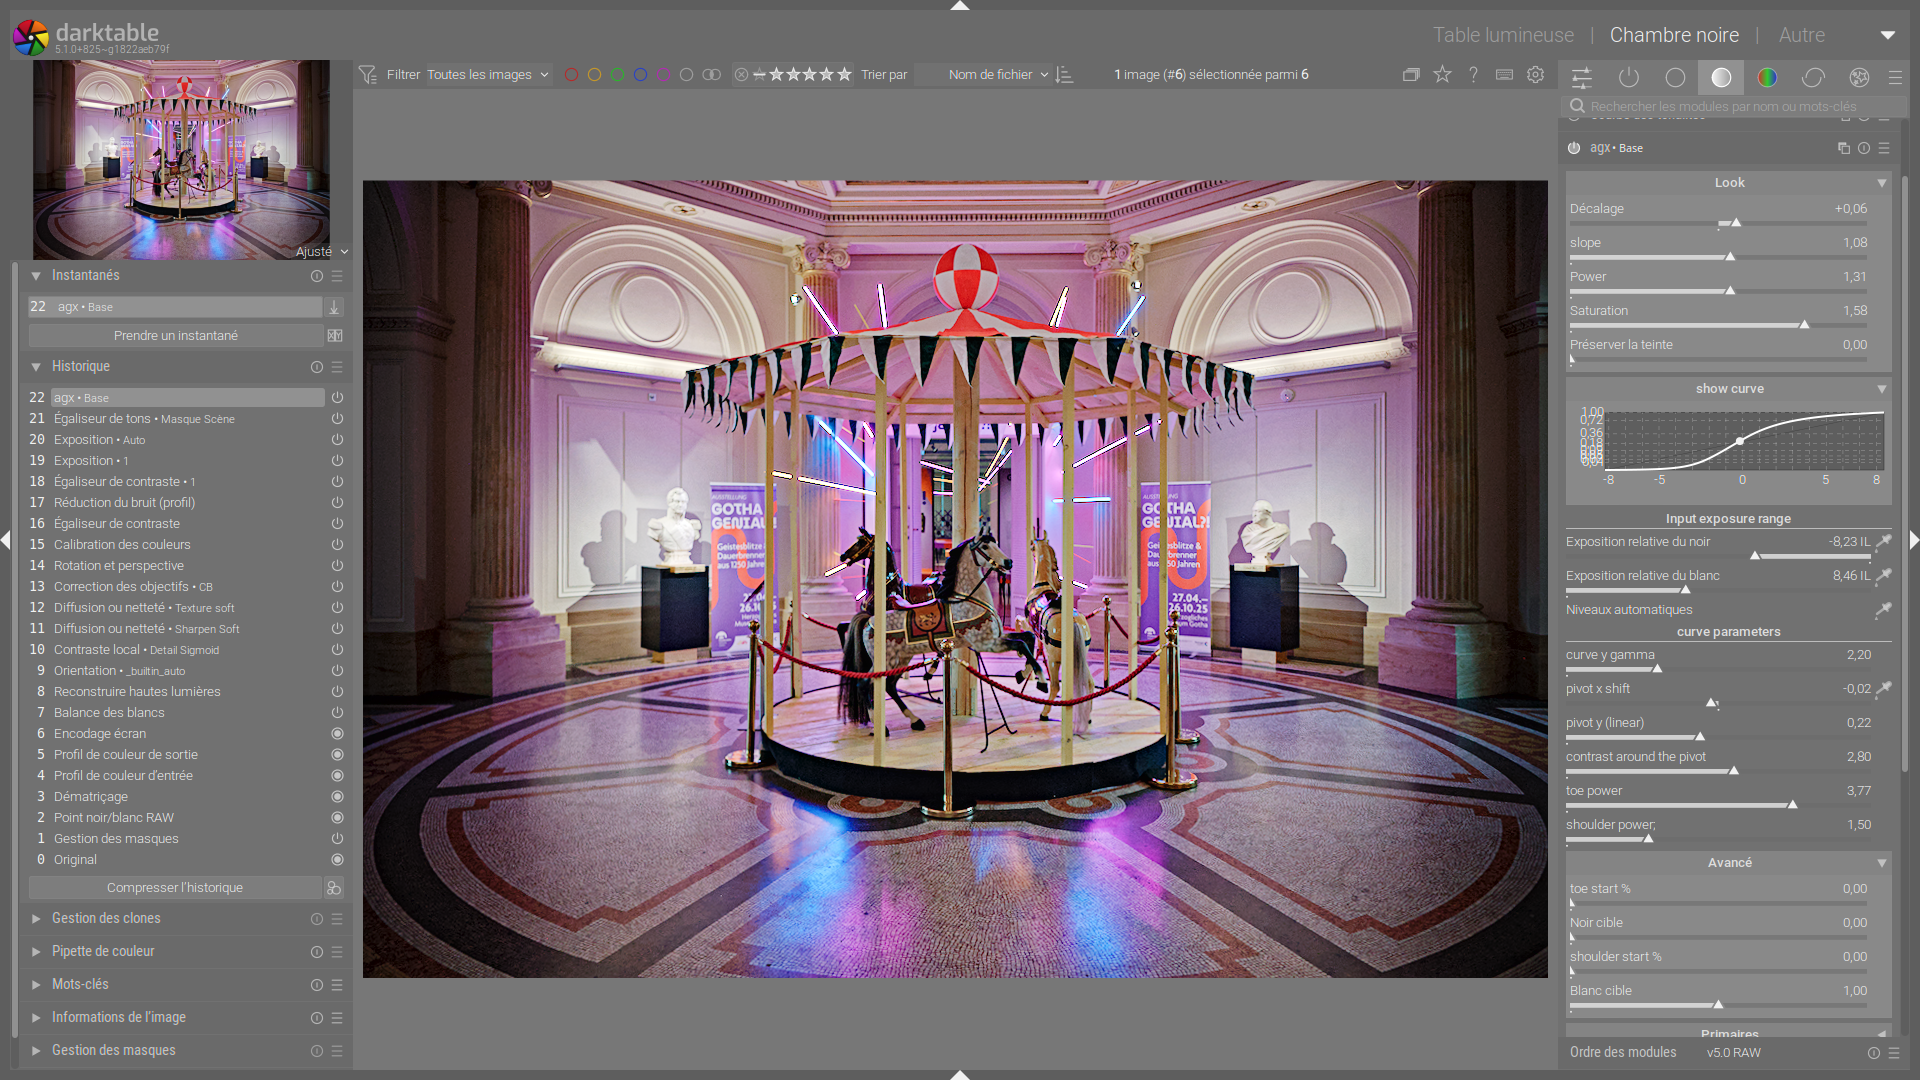Open the color module group tab
1920x1080 pixels.
click(x=1767, y=77)
